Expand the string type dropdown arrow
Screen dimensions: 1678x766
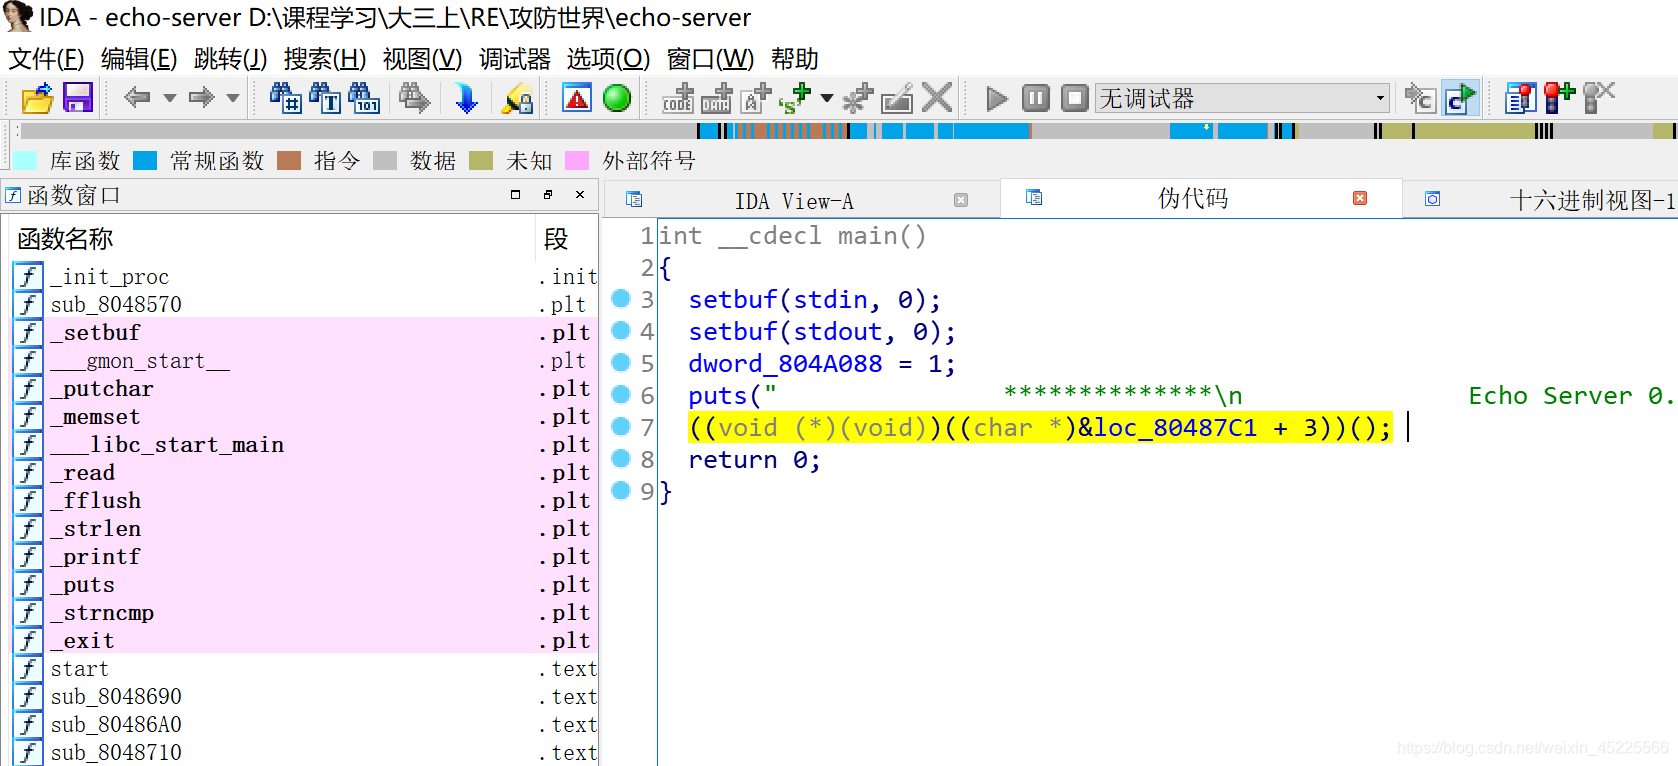827,98
